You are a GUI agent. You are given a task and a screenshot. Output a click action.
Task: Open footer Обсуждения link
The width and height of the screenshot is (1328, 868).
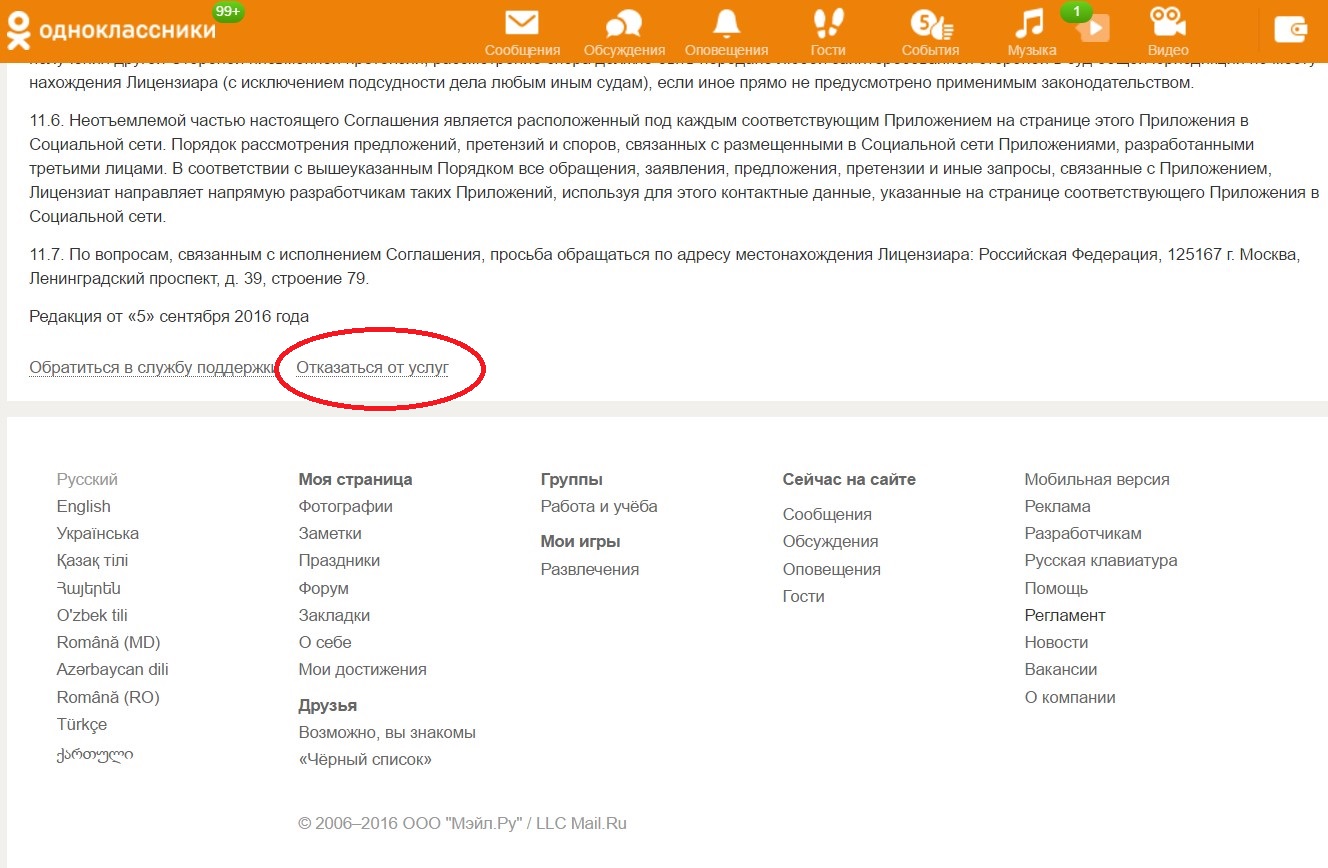[x=830, y=542]
